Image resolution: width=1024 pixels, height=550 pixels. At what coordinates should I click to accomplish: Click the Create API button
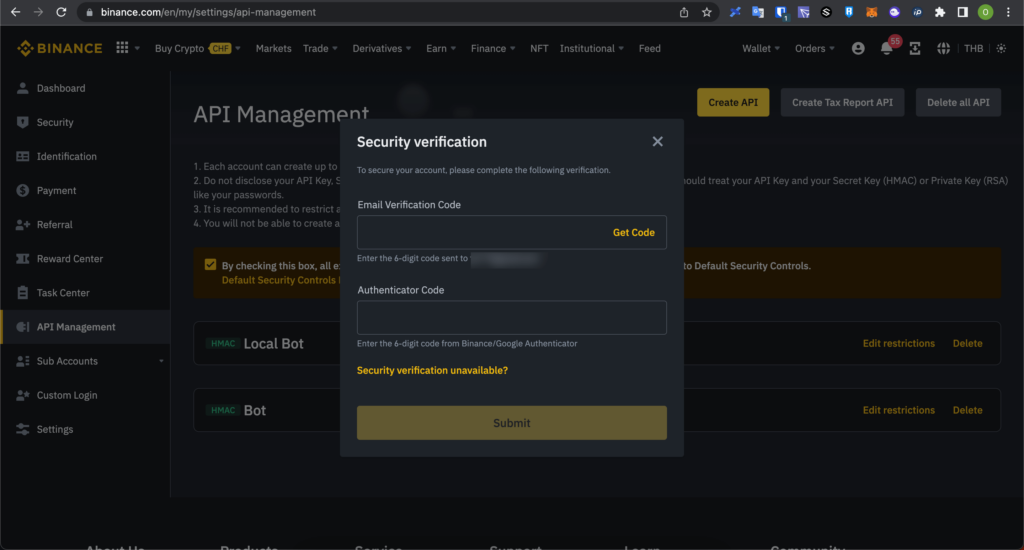click(733, 103)
